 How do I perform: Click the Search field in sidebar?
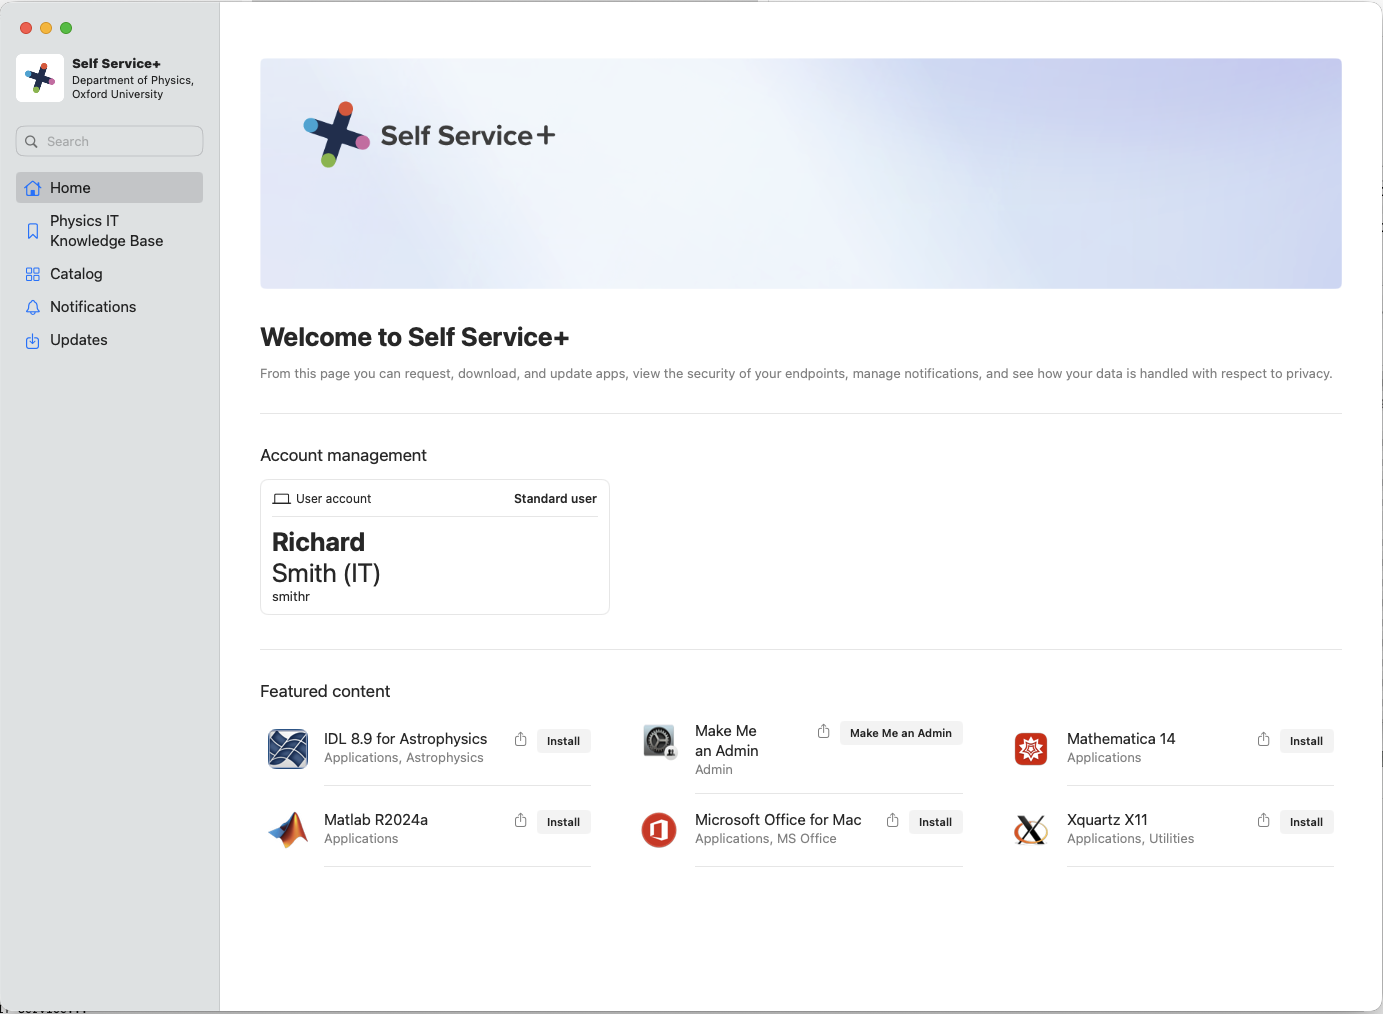tap(110, 141)
